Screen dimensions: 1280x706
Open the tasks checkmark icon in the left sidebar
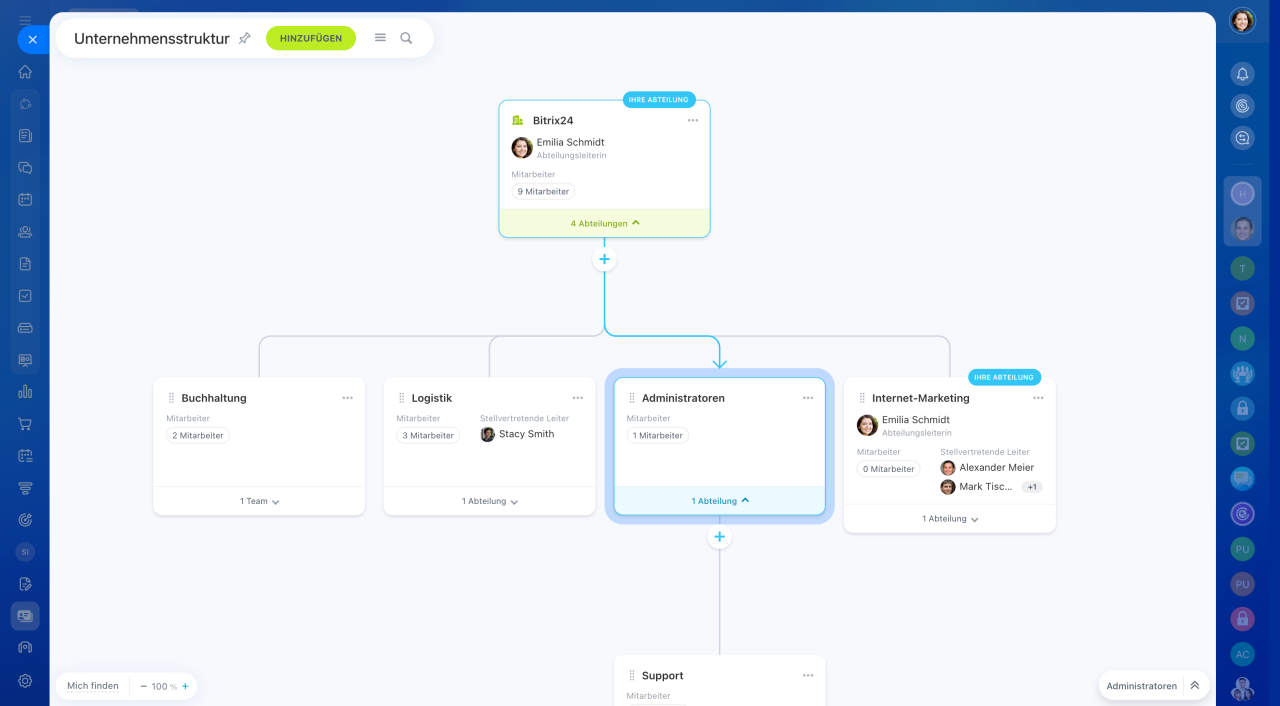[x=25, y=296]
